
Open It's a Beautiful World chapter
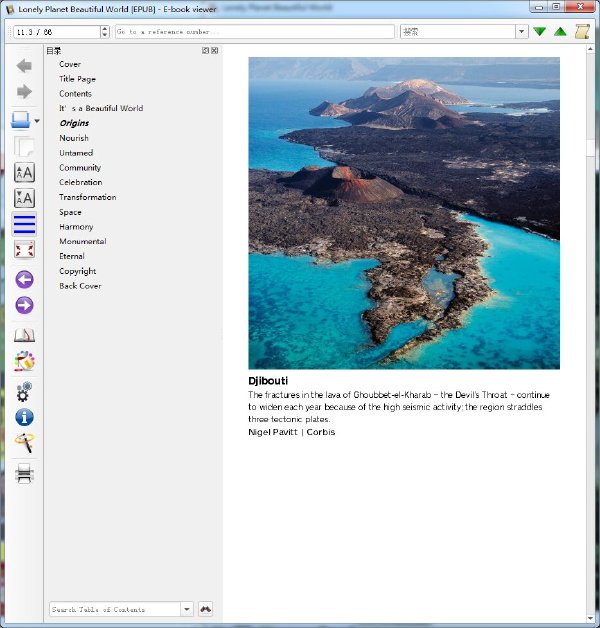pyautogui.click(x=101, y=108)
